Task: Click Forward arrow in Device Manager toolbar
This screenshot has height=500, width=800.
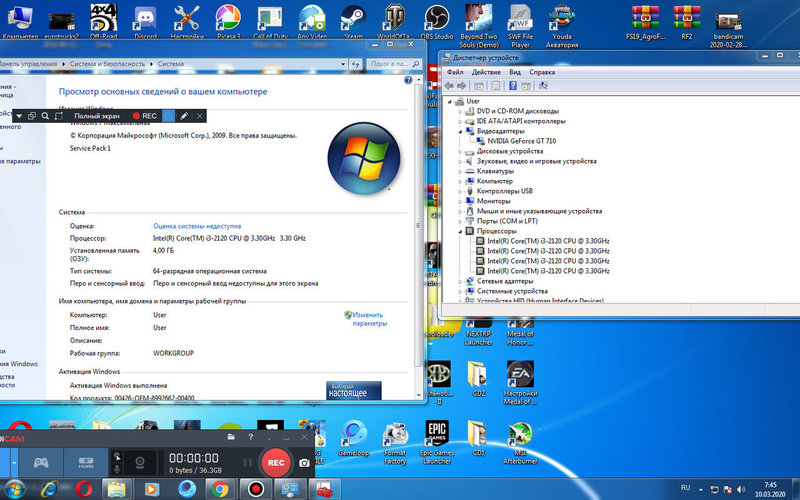Action: coord(461,86)
